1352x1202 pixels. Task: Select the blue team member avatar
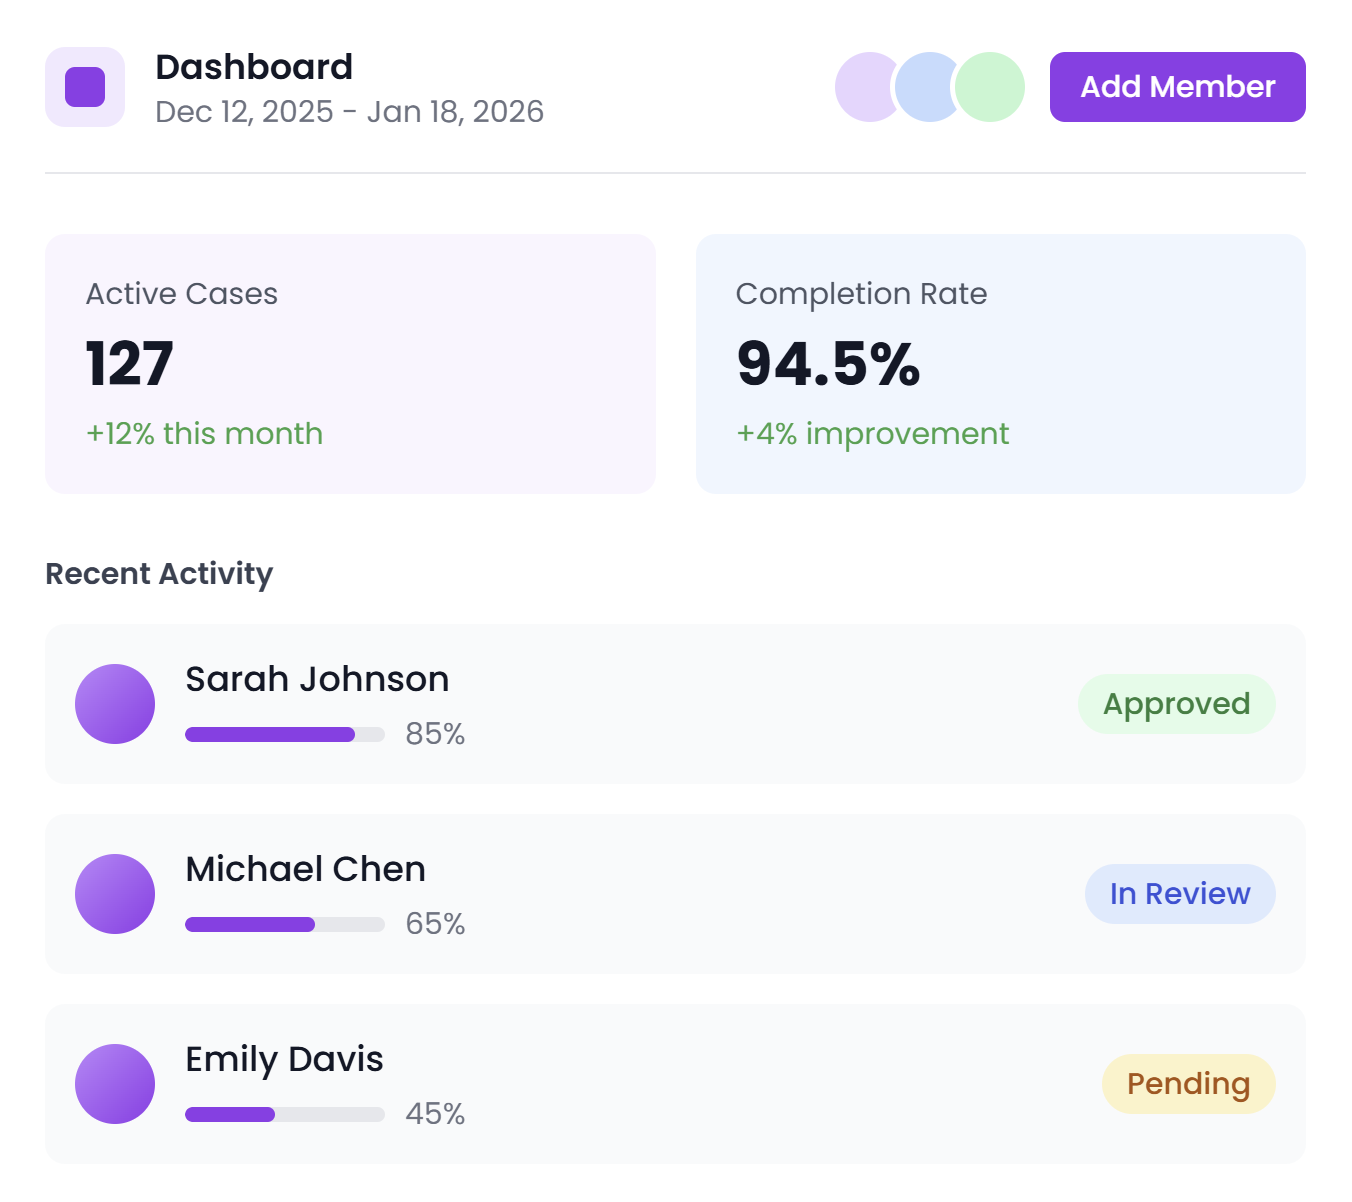tap(928, 87)
